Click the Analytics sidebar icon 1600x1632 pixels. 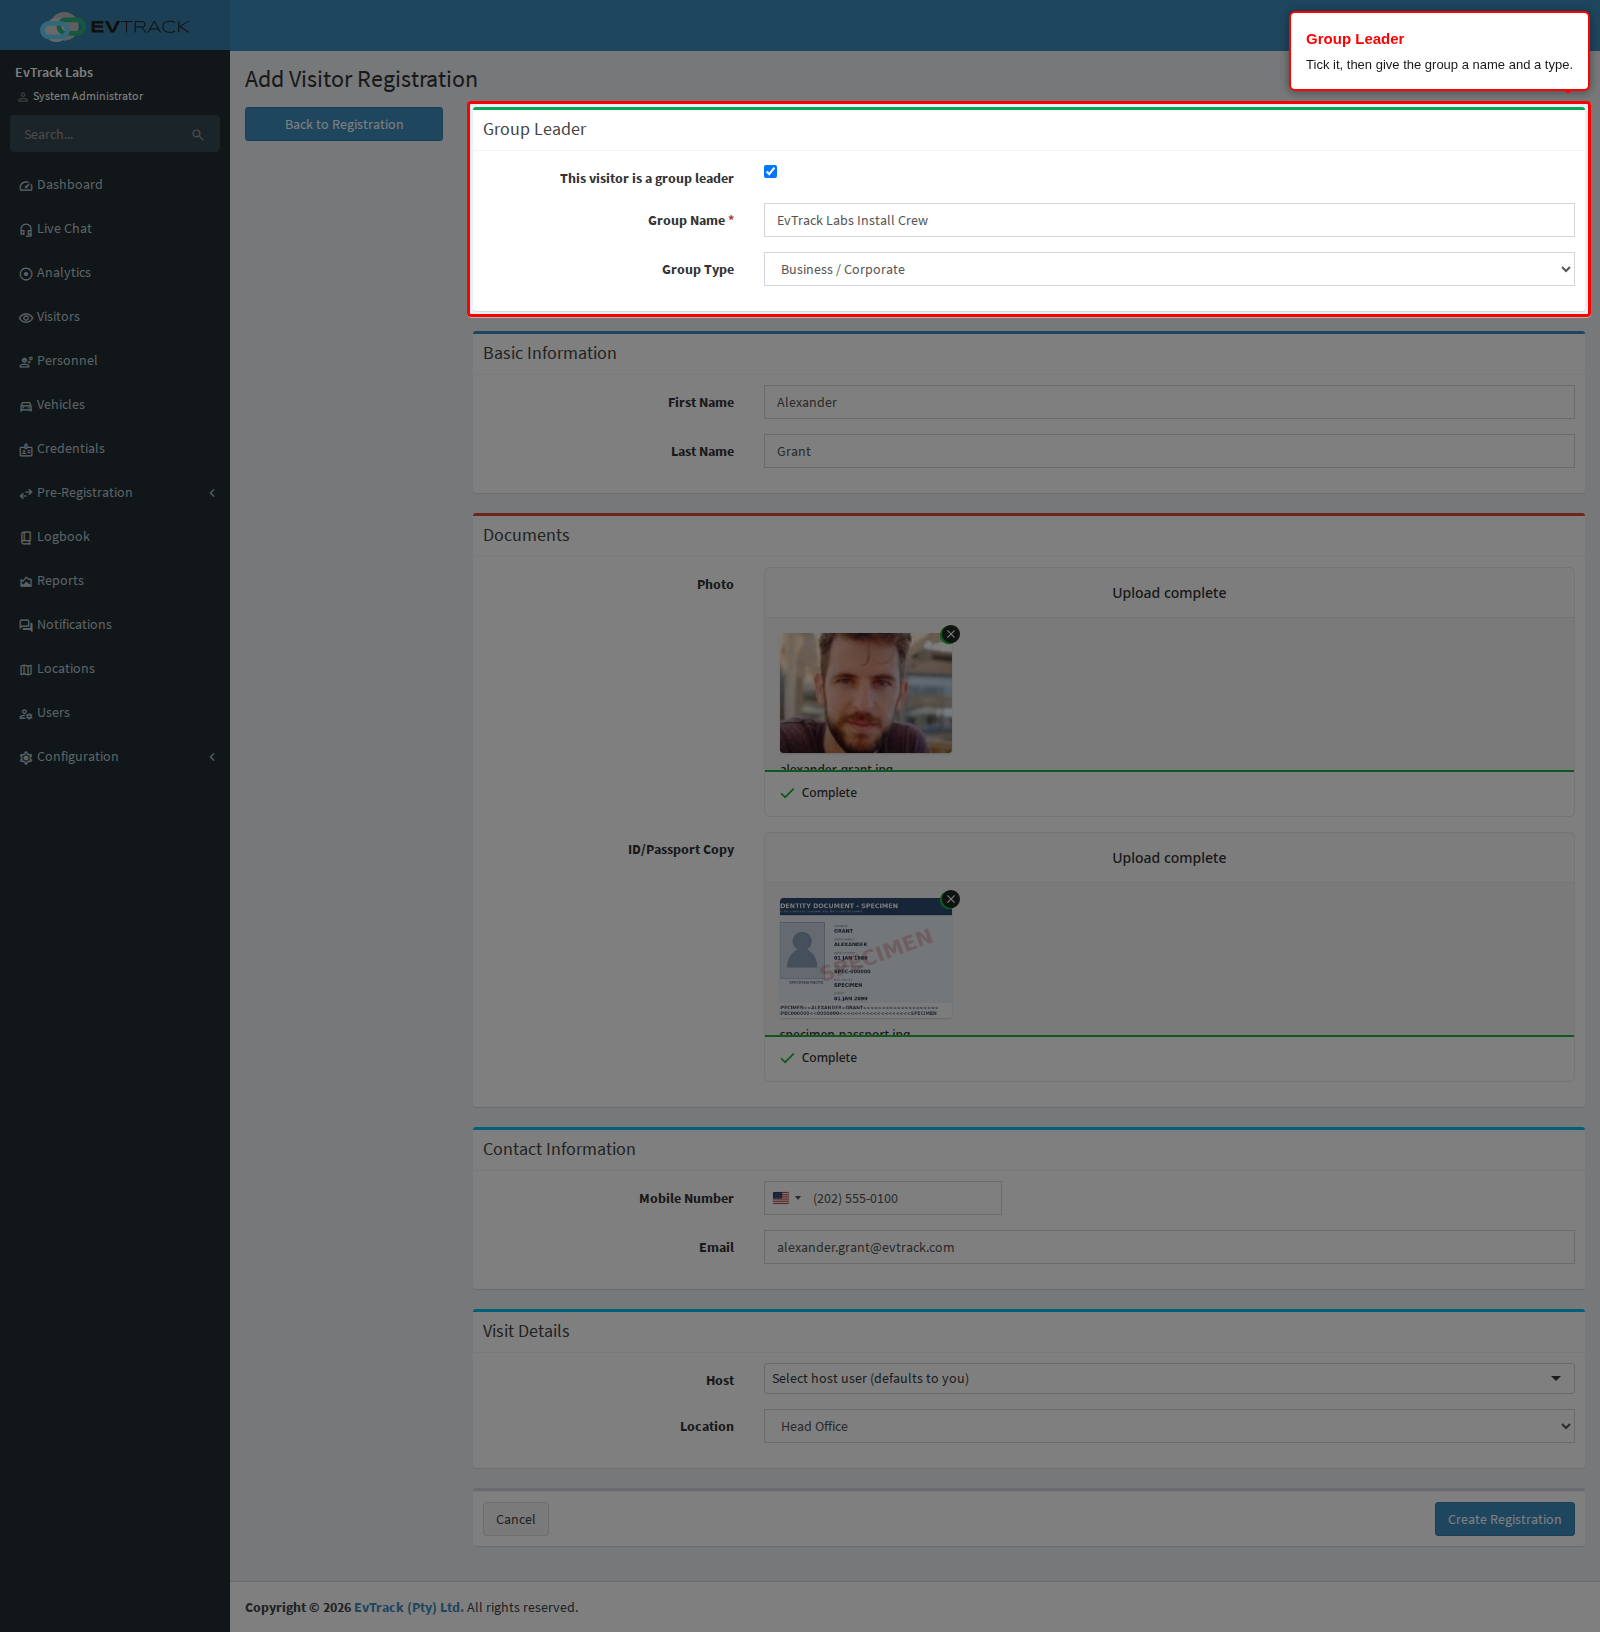26,274
